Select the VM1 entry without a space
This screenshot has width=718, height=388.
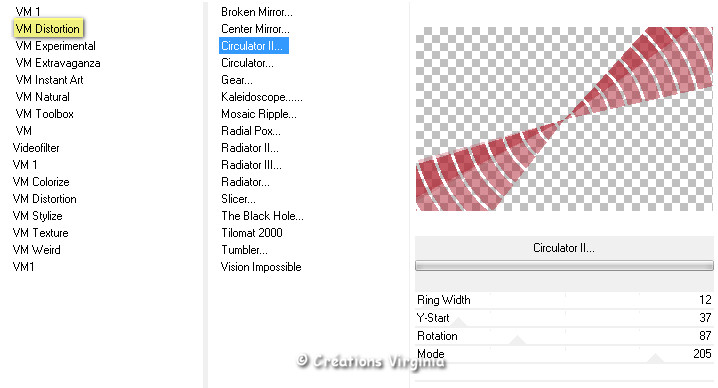[x=23, y=267]
